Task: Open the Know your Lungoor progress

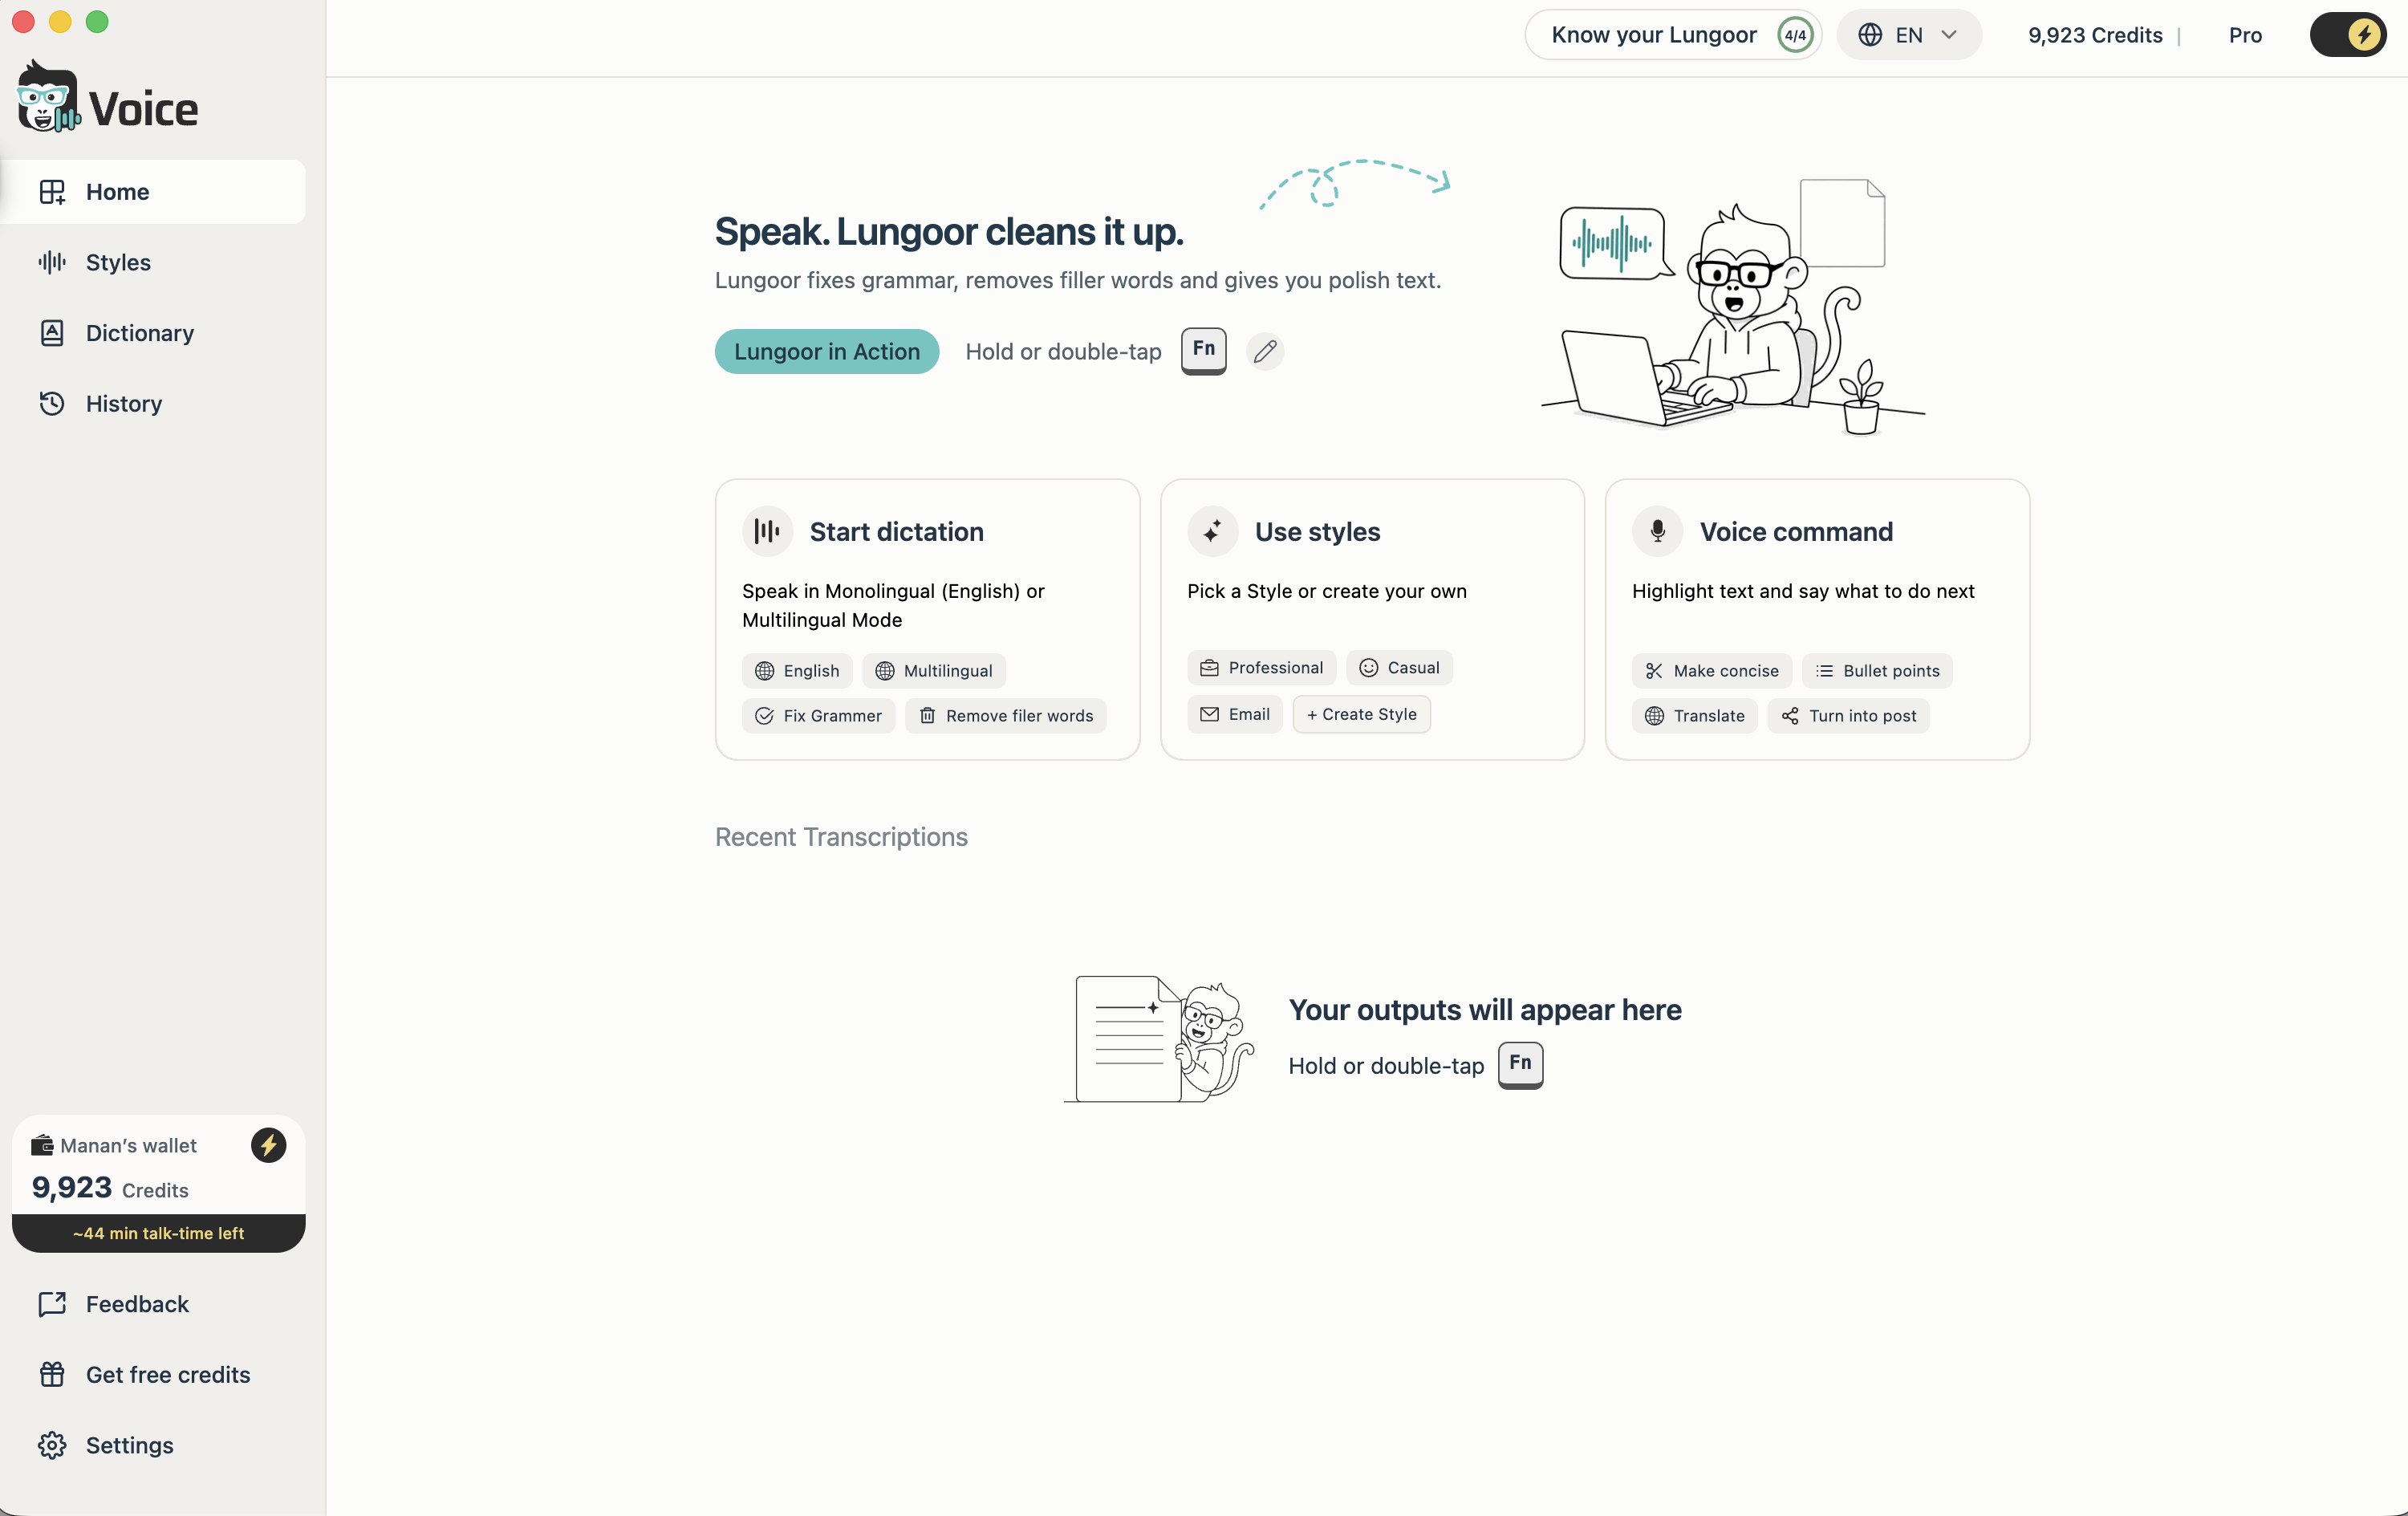Action: (1673, 35)
